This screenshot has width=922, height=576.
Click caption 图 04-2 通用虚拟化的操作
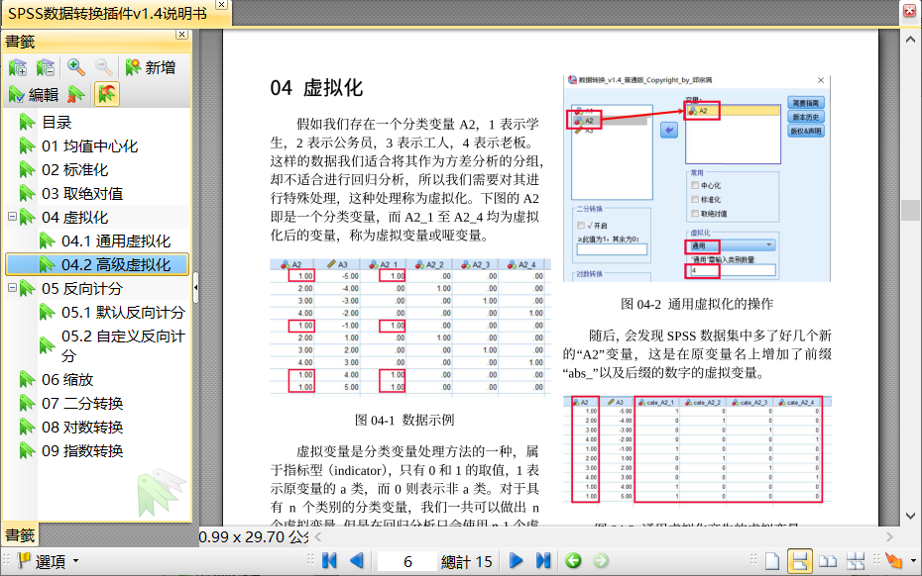697,304
